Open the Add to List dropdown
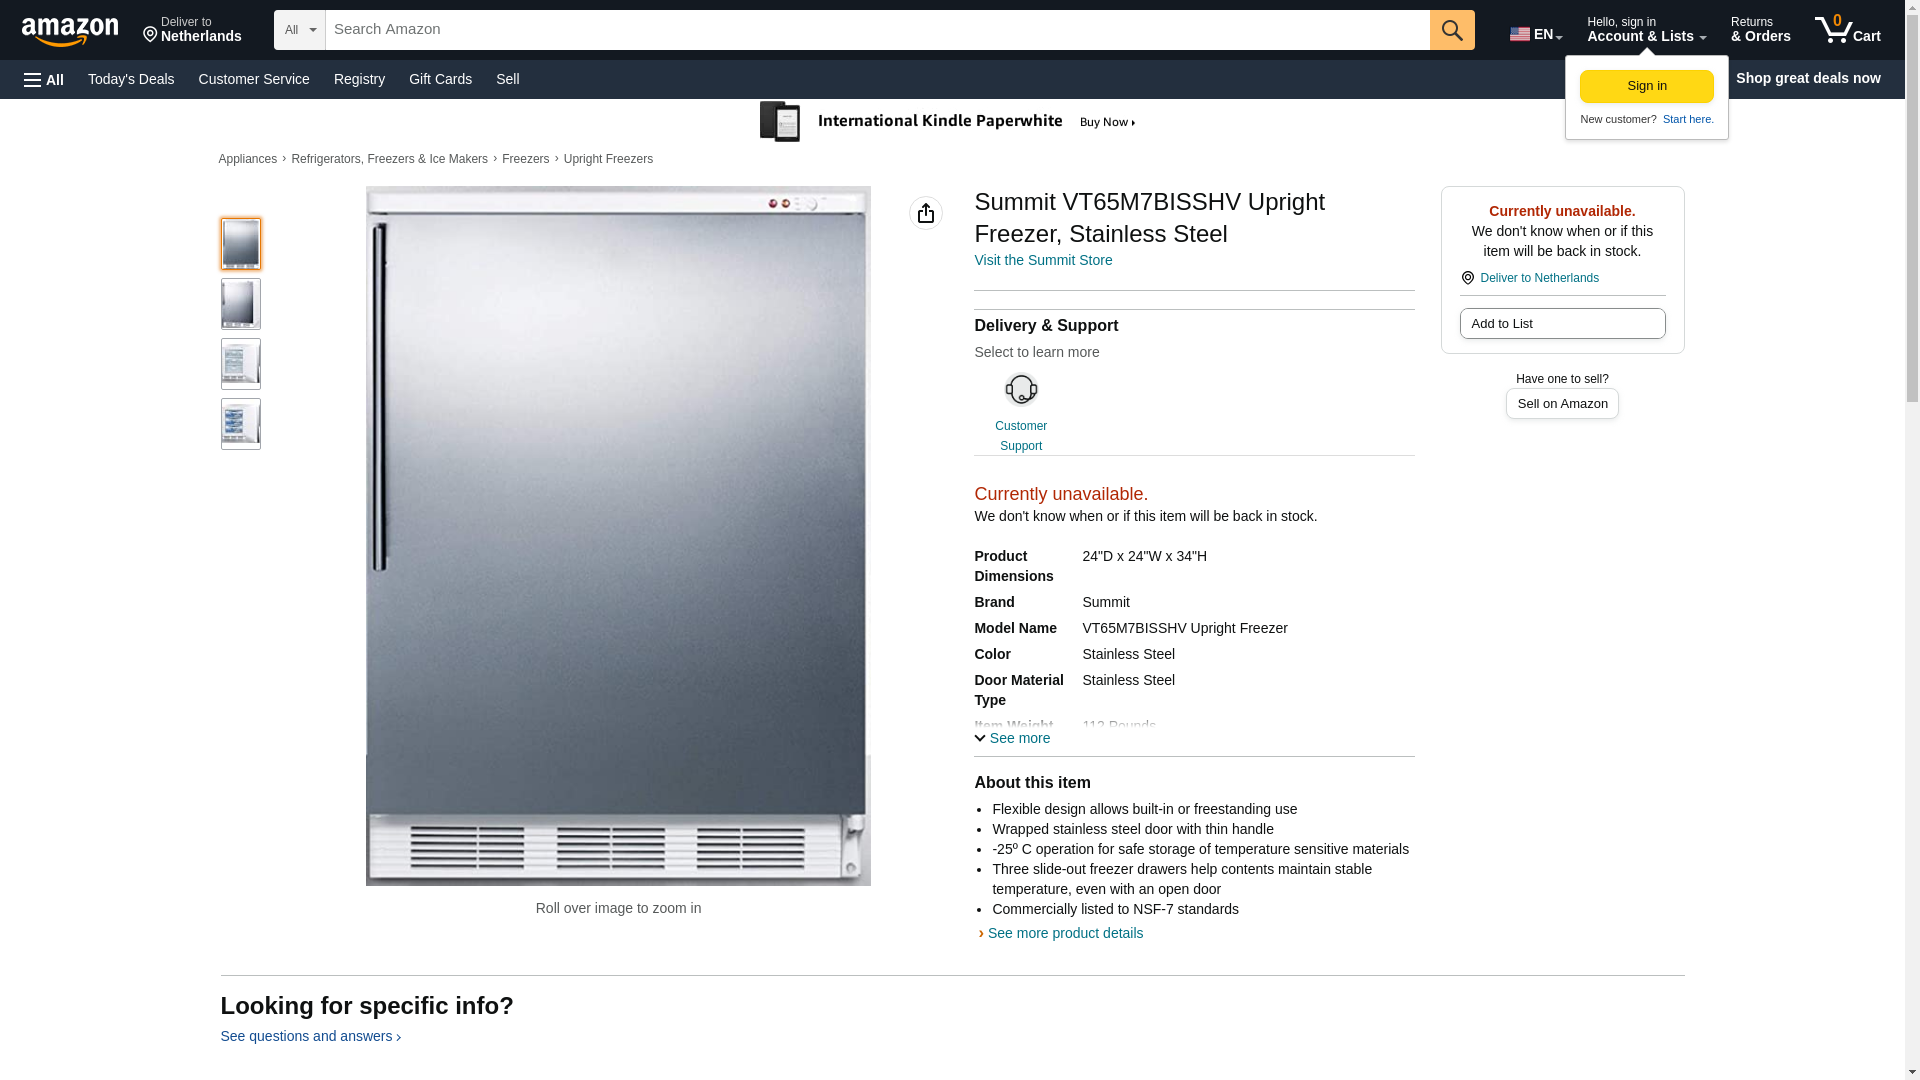The image size is (1920, 1080). (x=1561, y=324)
